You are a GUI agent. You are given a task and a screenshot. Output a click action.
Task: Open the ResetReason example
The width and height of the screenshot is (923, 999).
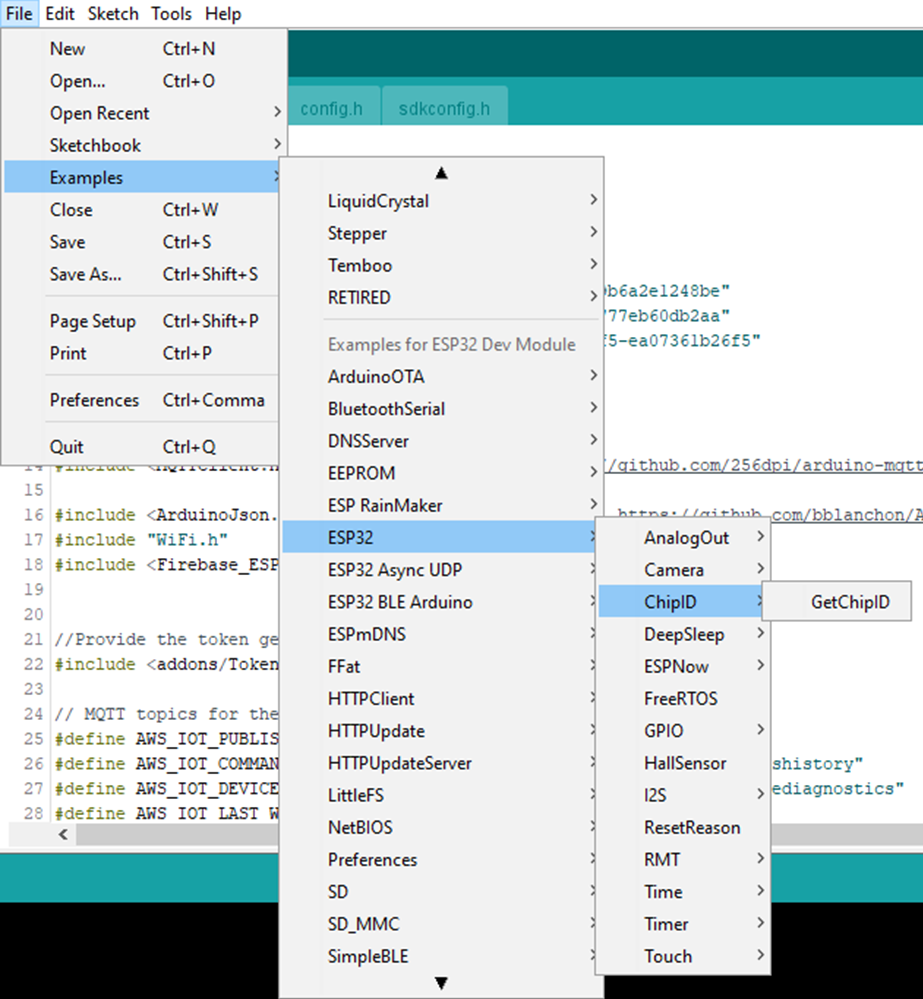[x=683, y=827]
